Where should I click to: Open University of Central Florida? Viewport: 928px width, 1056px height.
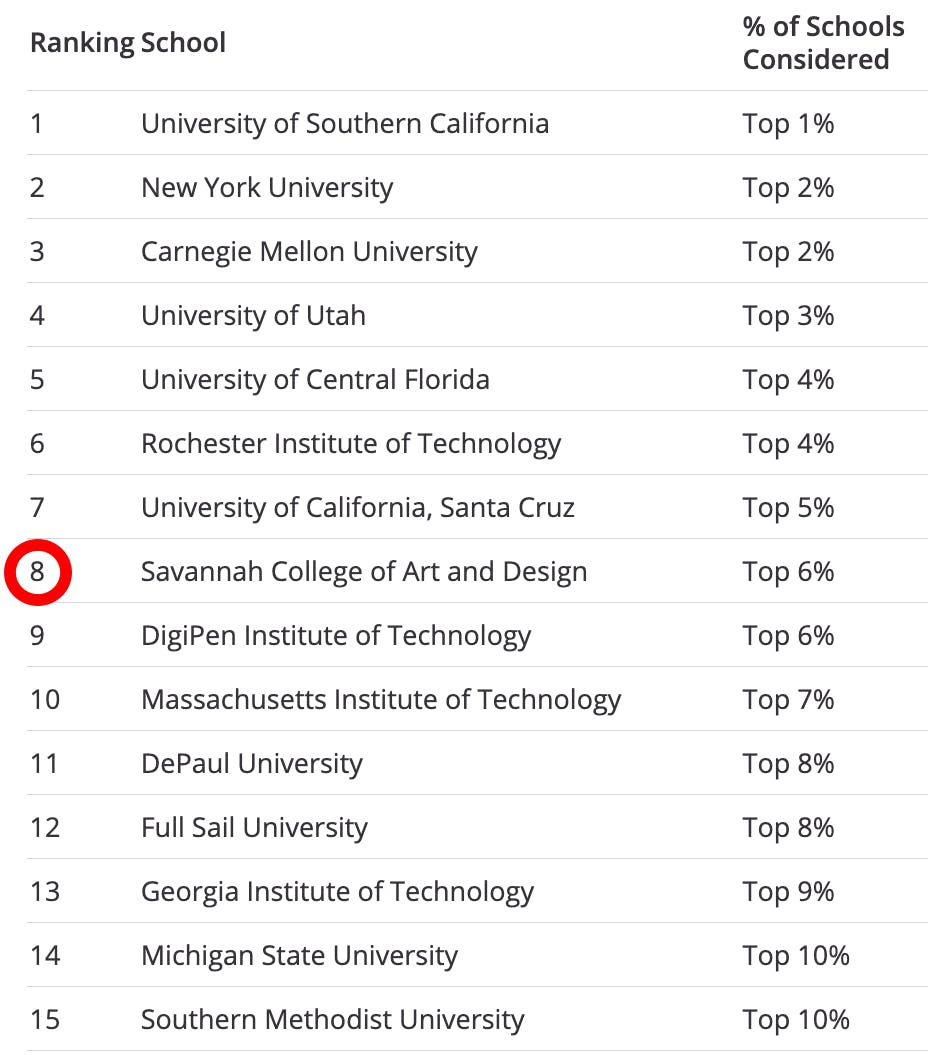click(315, 380)
